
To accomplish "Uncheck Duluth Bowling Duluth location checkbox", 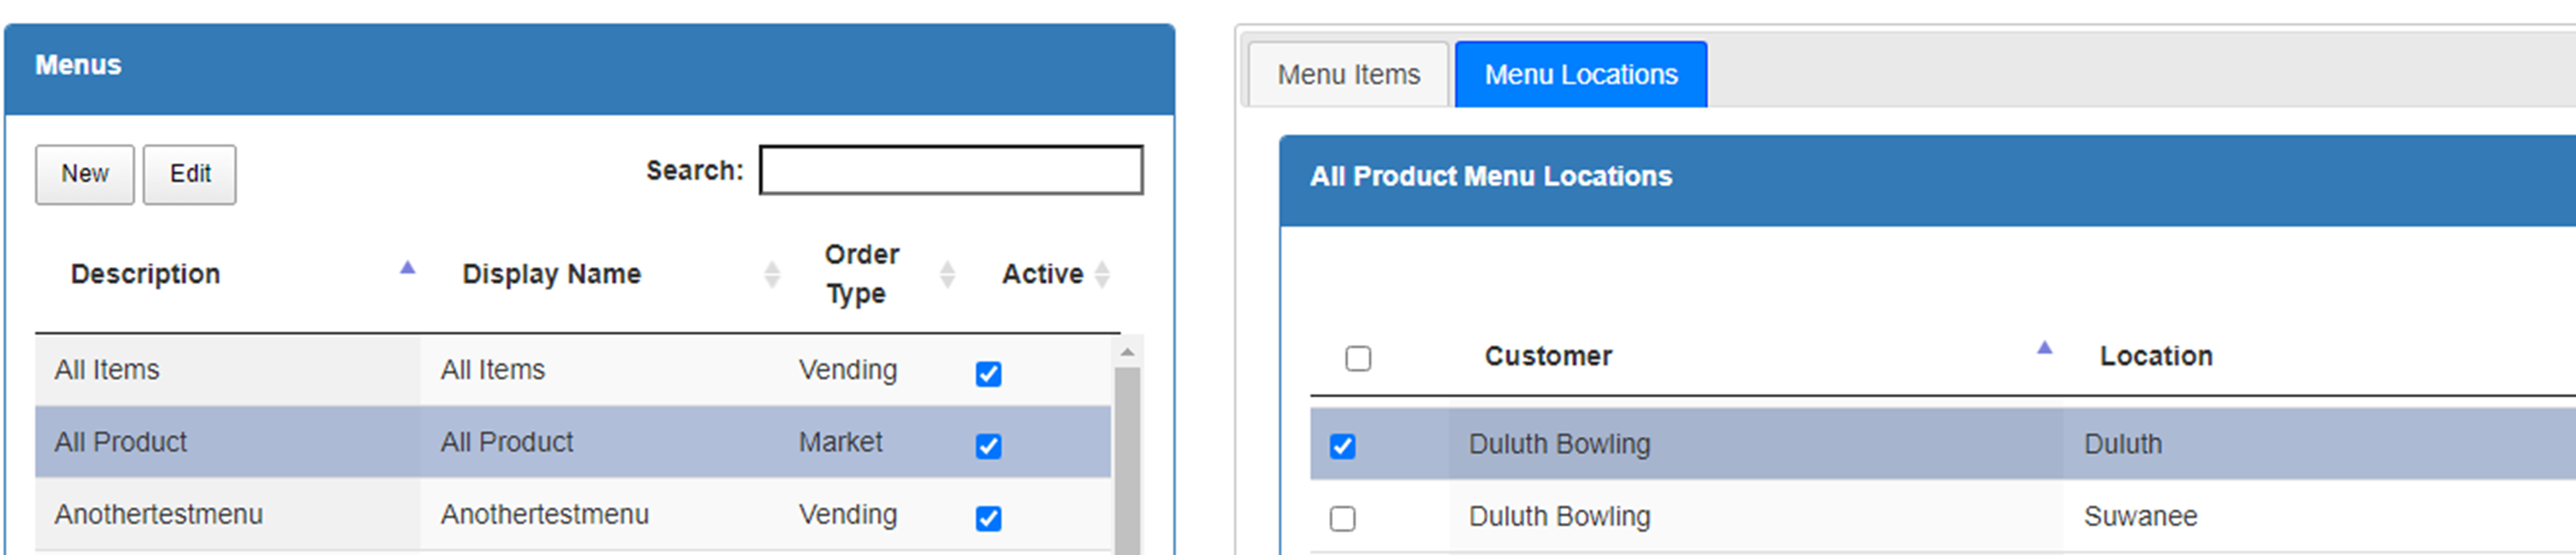I will [1343, 446].
